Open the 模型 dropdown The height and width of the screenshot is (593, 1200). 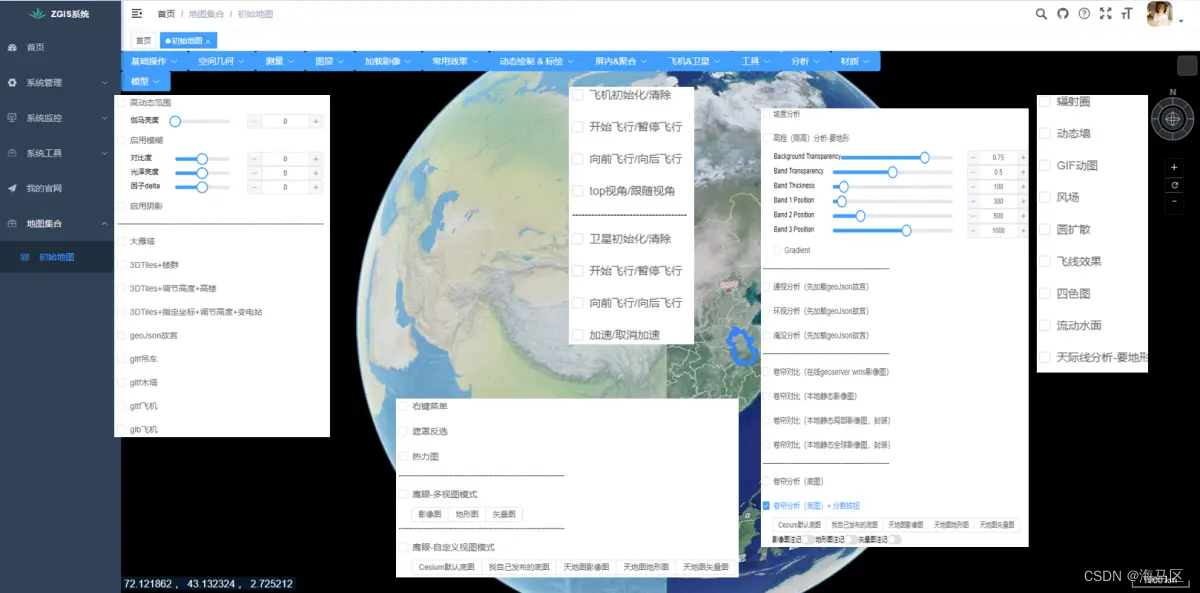(145, 81)
